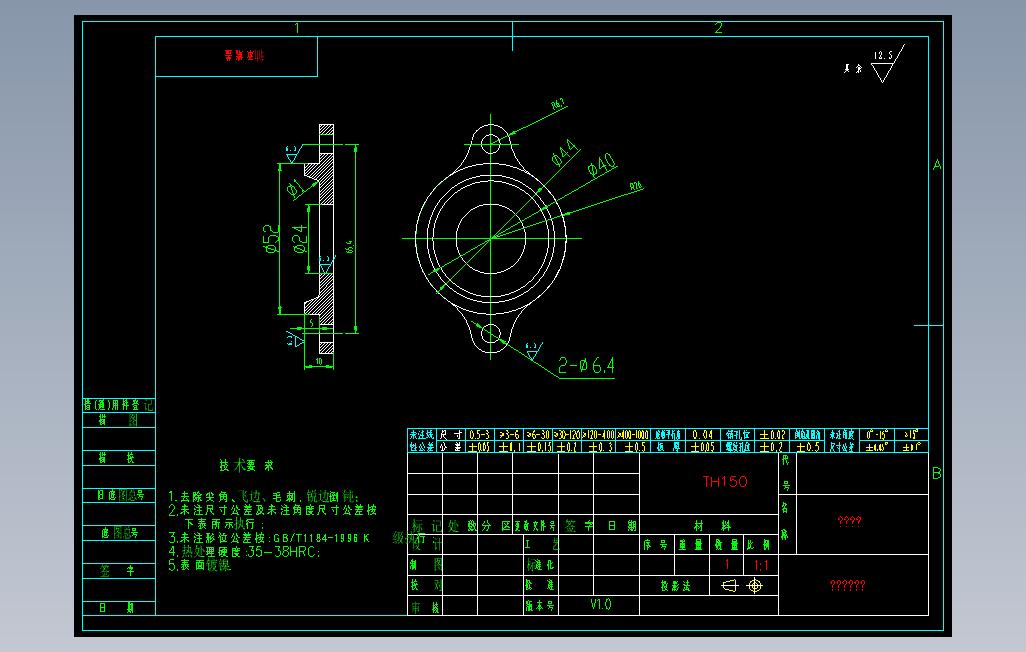Select the red TH150 title text
This screenshot has width=1026, height=652.
725,482
